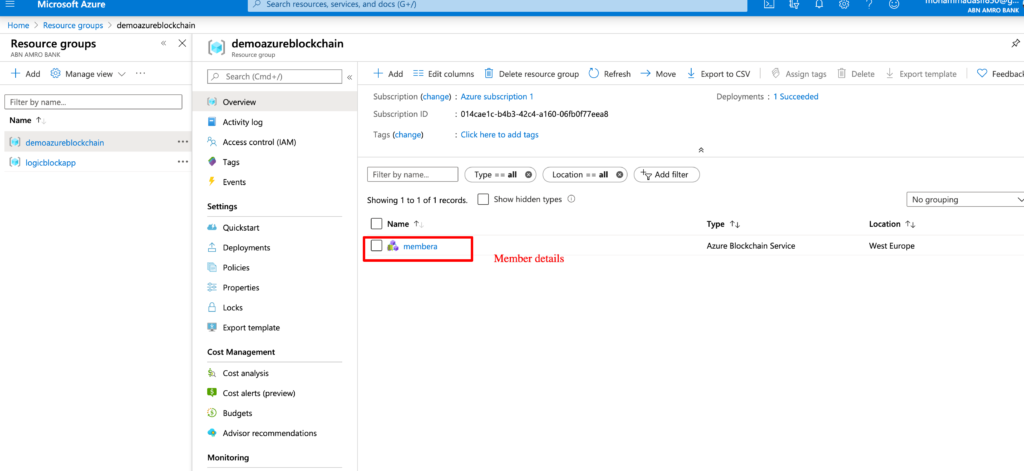This screenshot has width=1024, height=471.
Task: Click Move in the toolbar
Action: click(x=658, y=74)
